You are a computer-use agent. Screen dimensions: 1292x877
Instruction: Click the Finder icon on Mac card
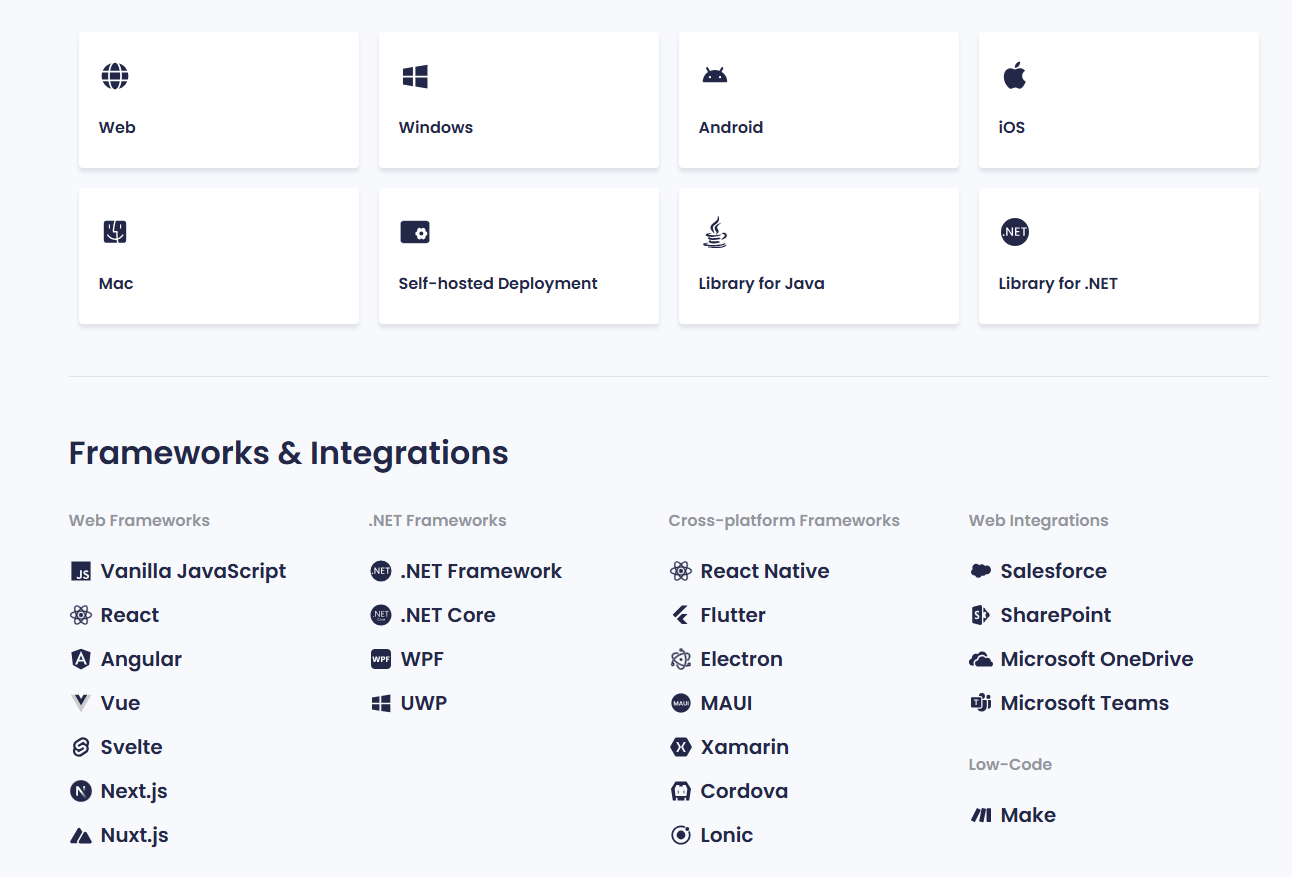(x=115, y=232)
